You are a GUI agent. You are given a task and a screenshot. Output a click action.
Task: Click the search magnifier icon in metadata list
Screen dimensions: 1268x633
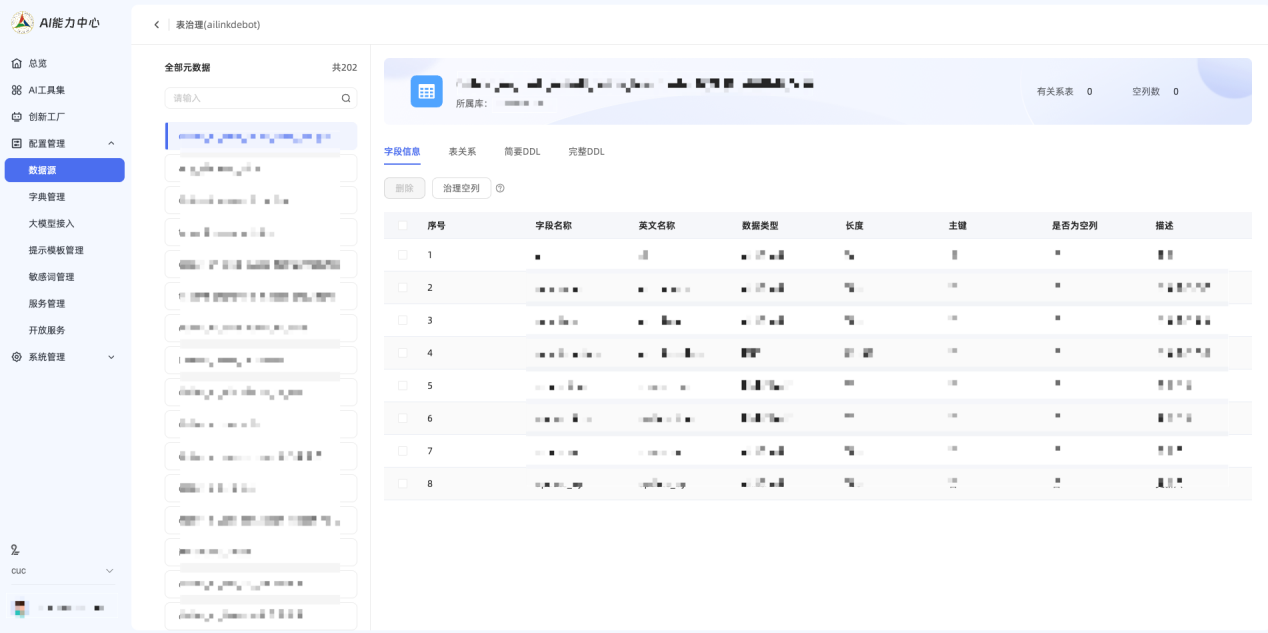(346, 98)
